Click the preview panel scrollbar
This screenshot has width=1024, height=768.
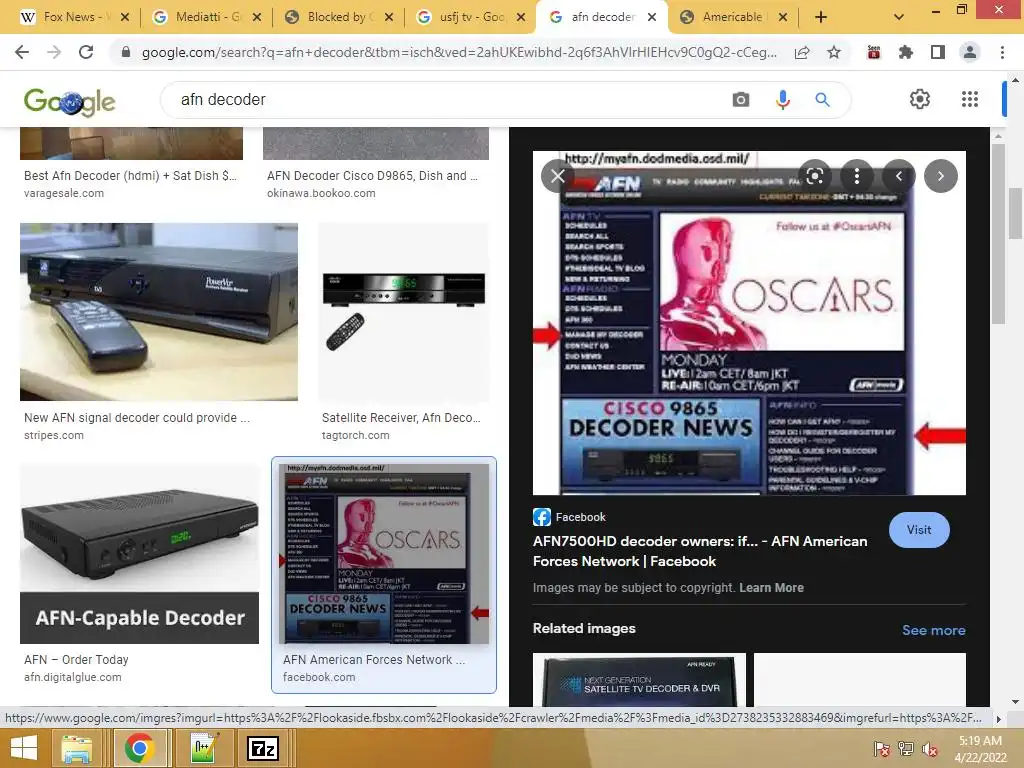pos(997,235)
